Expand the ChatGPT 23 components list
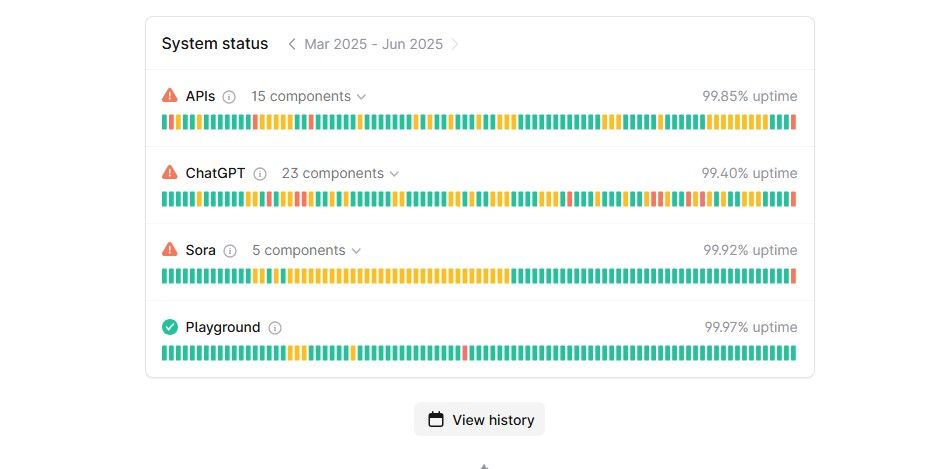947x469 pixels. click(340, 174)
